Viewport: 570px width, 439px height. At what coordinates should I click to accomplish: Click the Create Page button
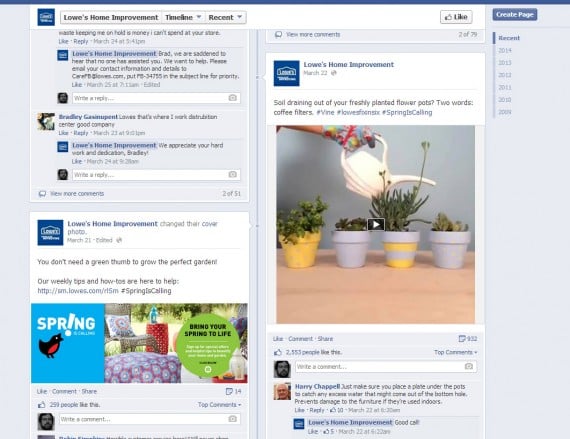[515, 15]
